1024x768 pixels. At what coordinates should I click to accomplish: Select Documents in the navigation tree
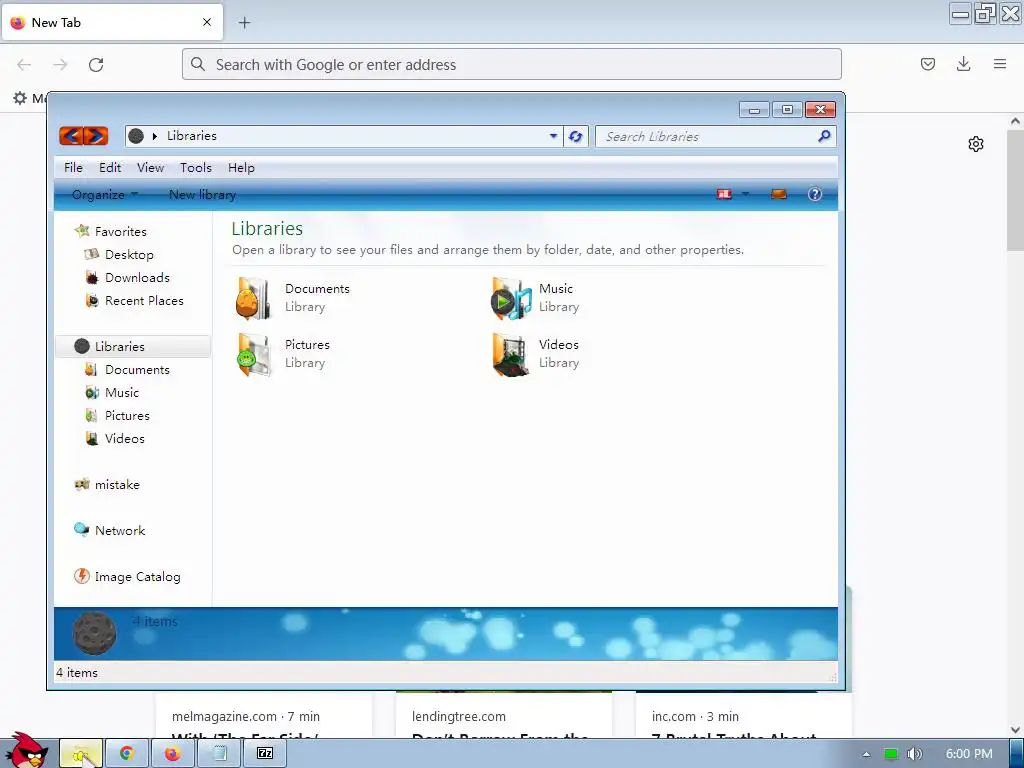click(x=137, y=370)
